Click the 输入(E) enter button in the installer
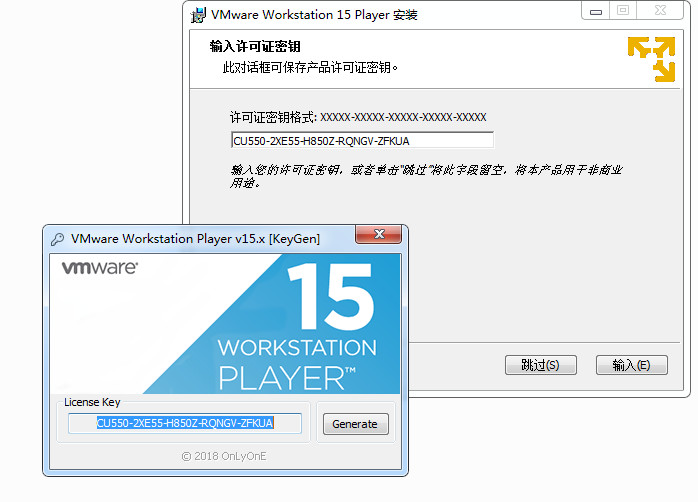 pyautogui.click(x=632, y=365)
